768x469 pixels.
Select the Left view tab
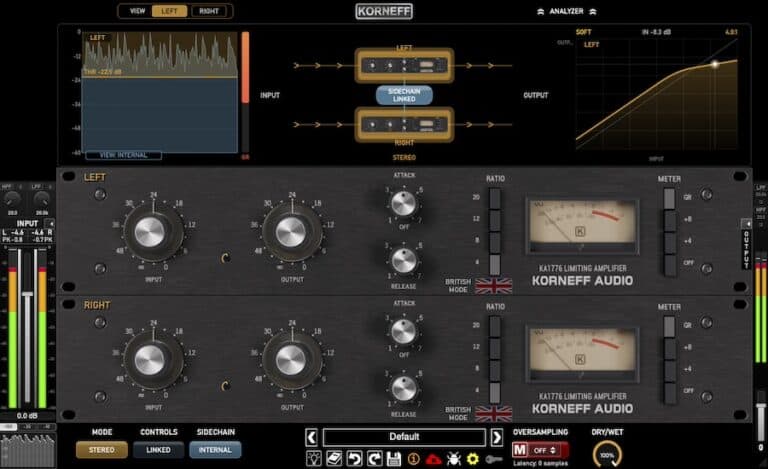coord(169,11)
